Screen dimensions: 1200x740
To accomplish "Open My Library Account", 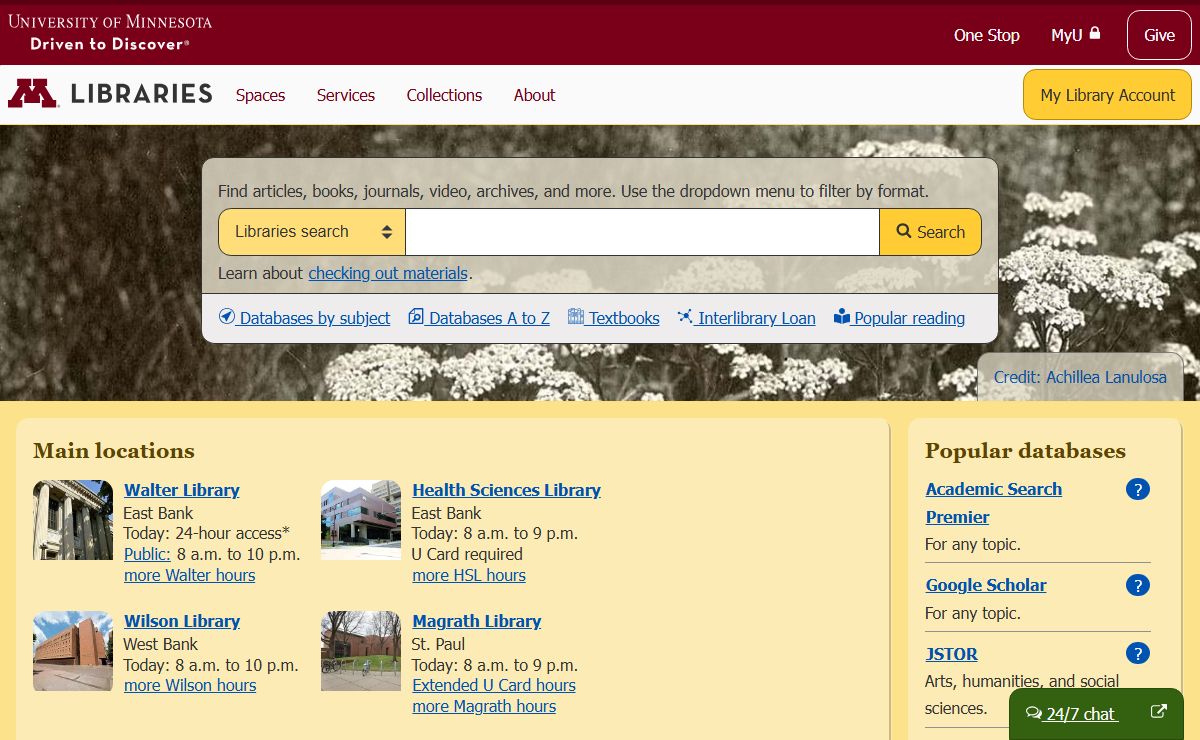I will [x=1108, y=95].
